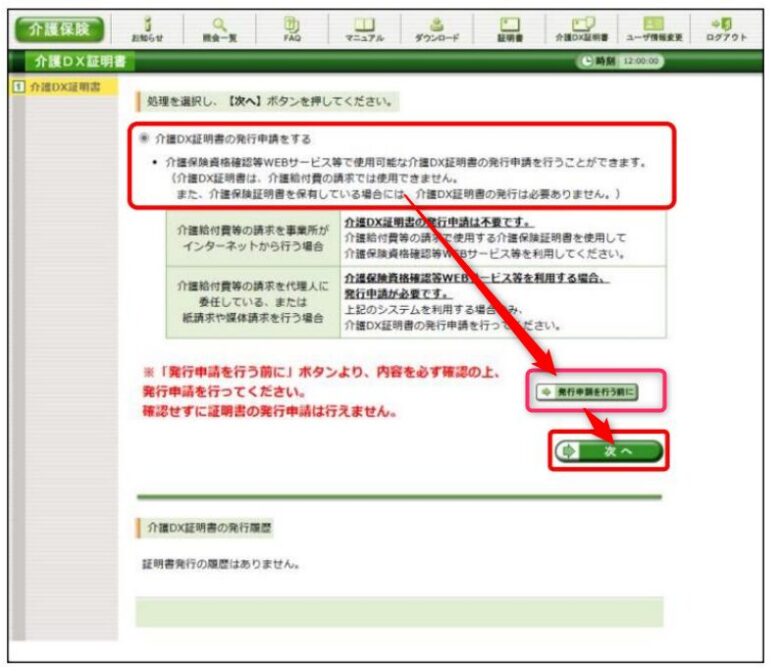
Task: Select 介護DX証明書の発行申請をする radio button
Action: click(145, 141)
